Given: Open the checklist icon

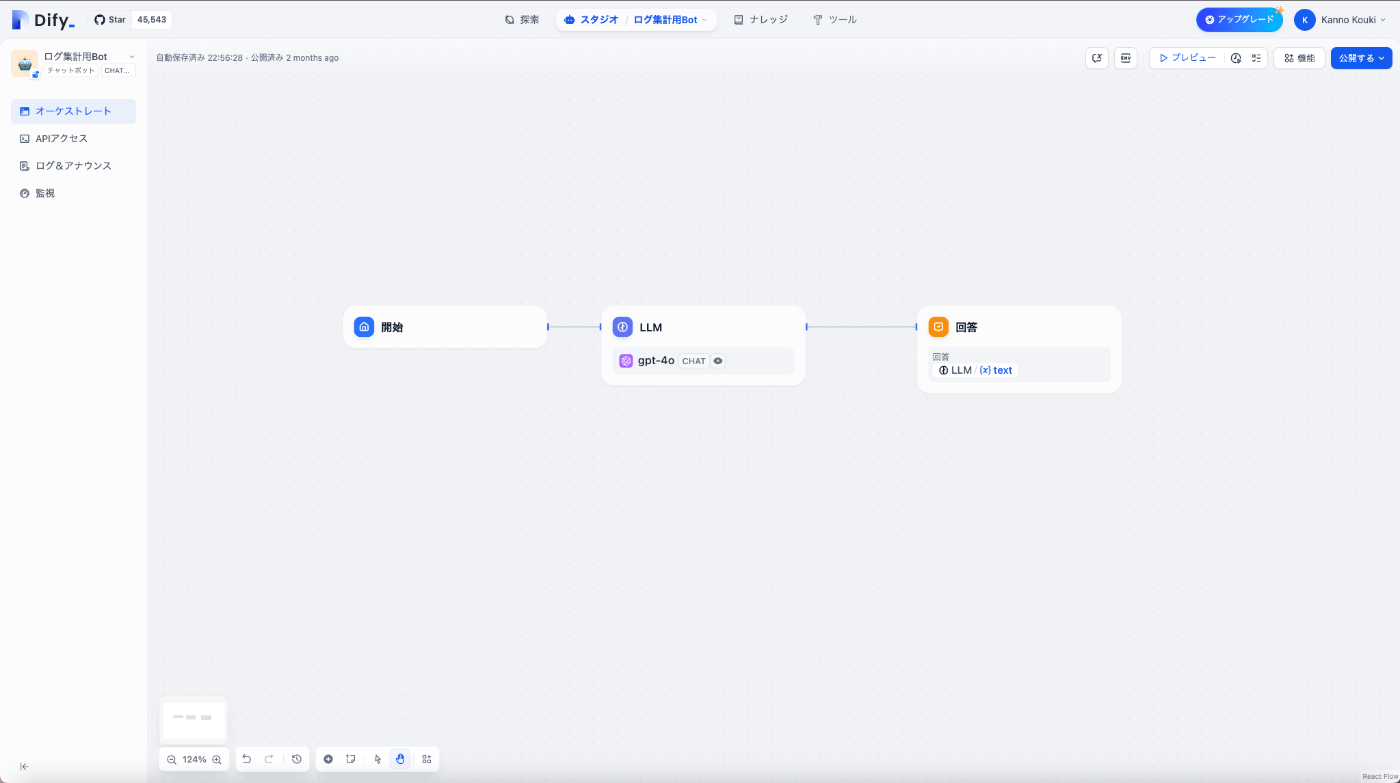Looking at the screenshot, I should tap(1256, 58).
